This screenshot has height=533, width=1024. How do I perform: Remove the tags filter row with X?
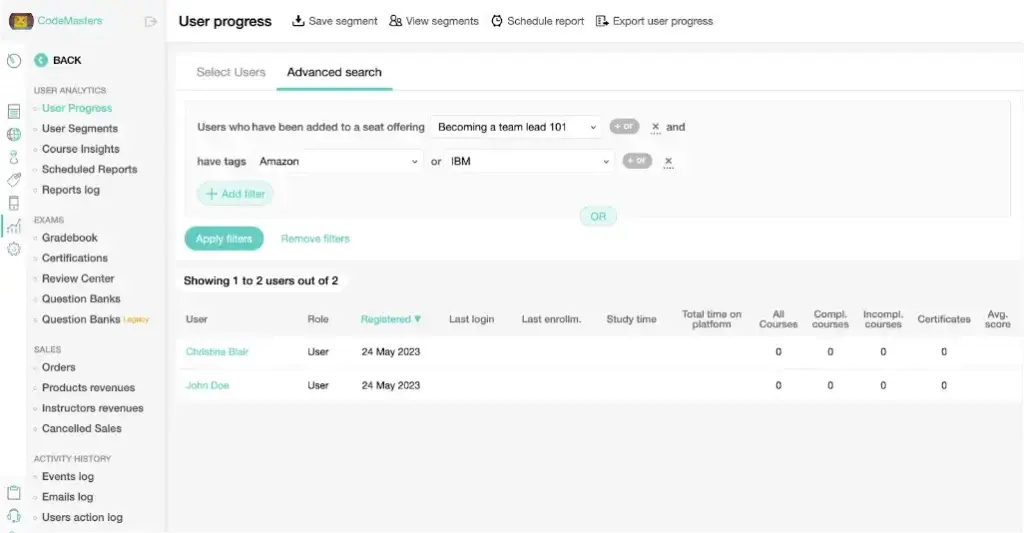click(x=668, y=161)
